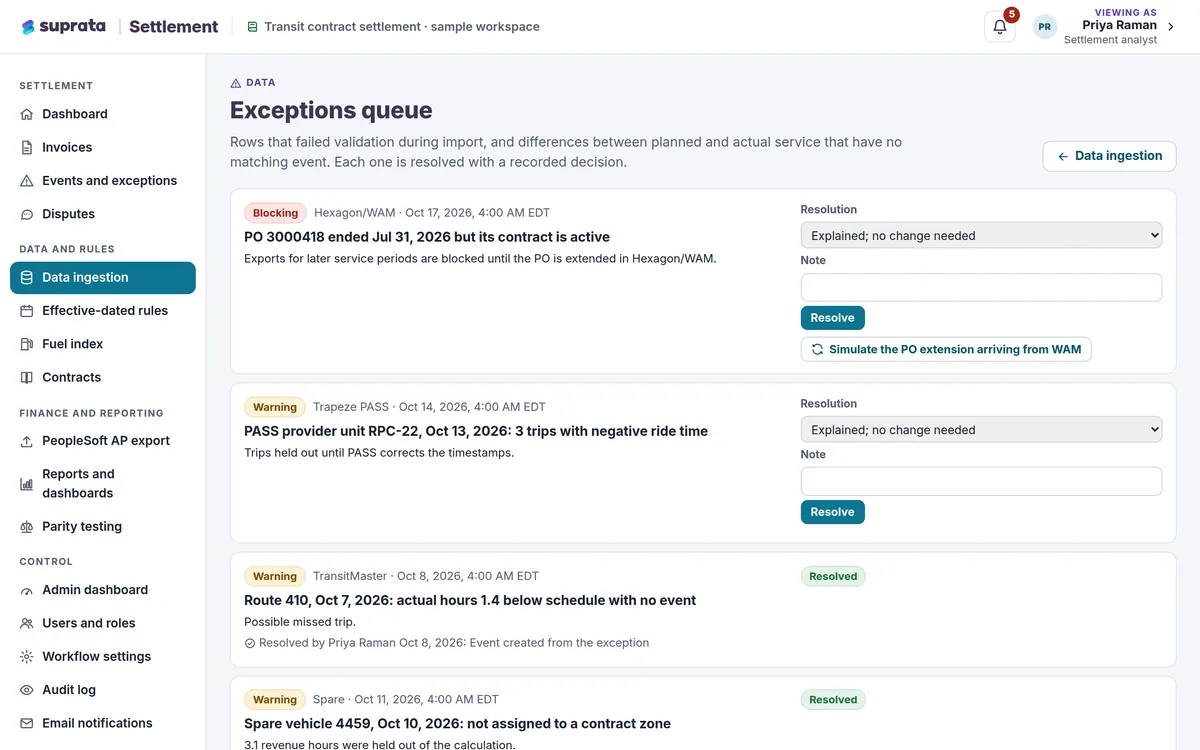Open Parity testing page
This screenshot has width=1200, height=750.
[x=103, y=527]
